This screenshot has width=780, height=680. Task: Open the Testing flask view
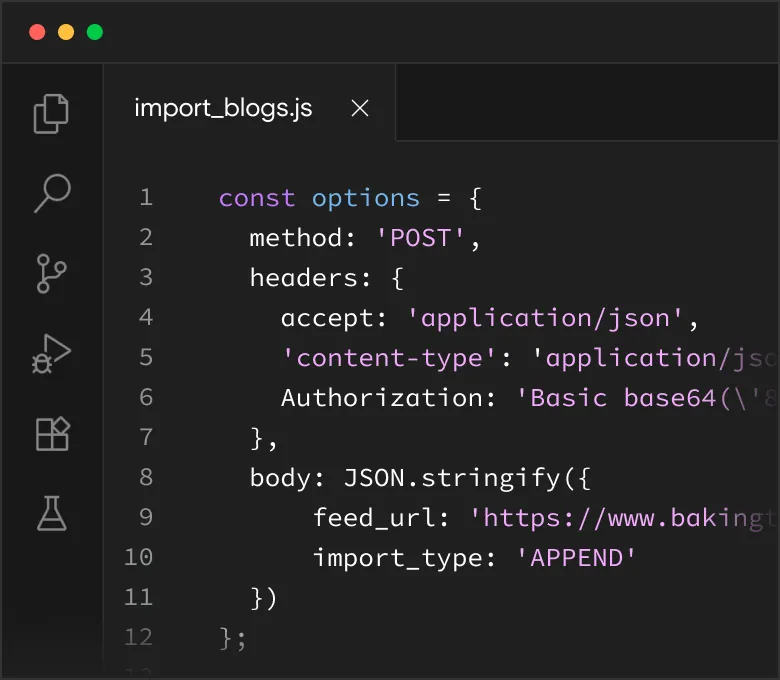click(52, 513)
